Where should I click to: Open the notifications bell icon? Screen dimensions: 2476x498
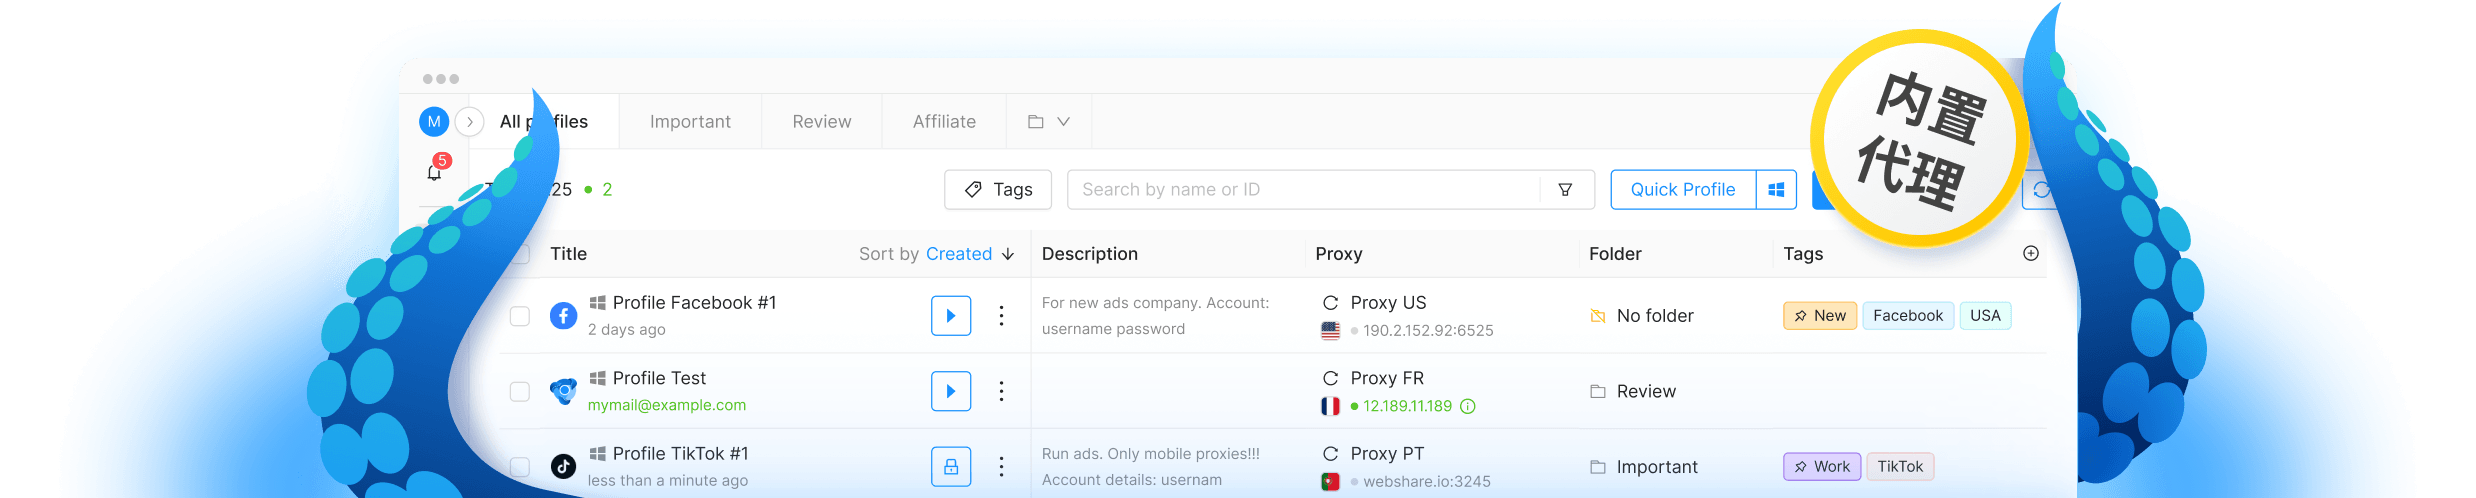(x=434, y=172)
